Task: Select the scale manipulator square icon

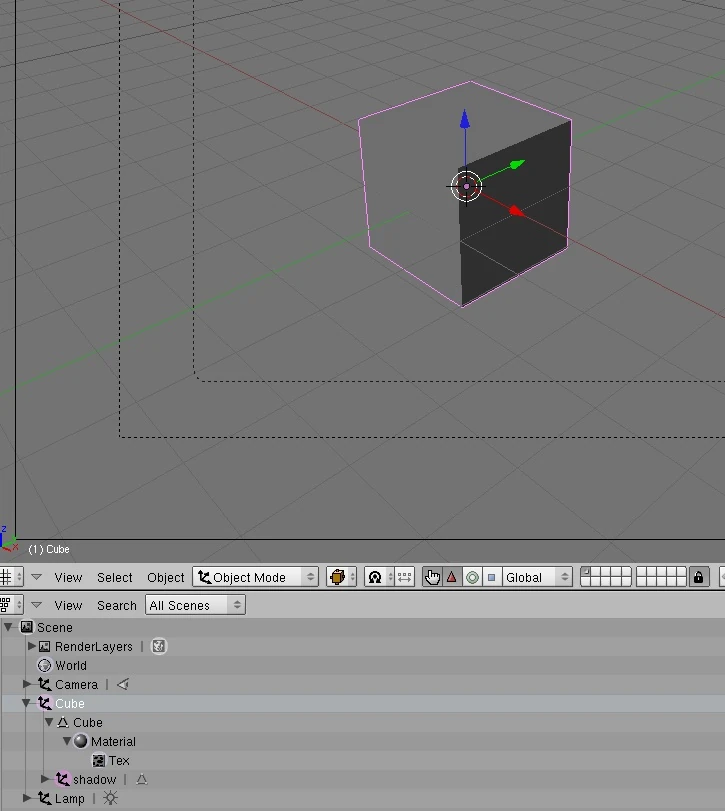Action: click(x=491, y=577)
